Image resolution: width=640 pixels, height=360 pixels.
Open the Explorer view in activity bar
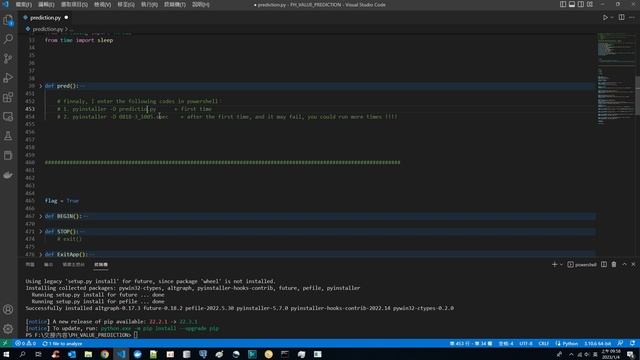click(8, 20)
